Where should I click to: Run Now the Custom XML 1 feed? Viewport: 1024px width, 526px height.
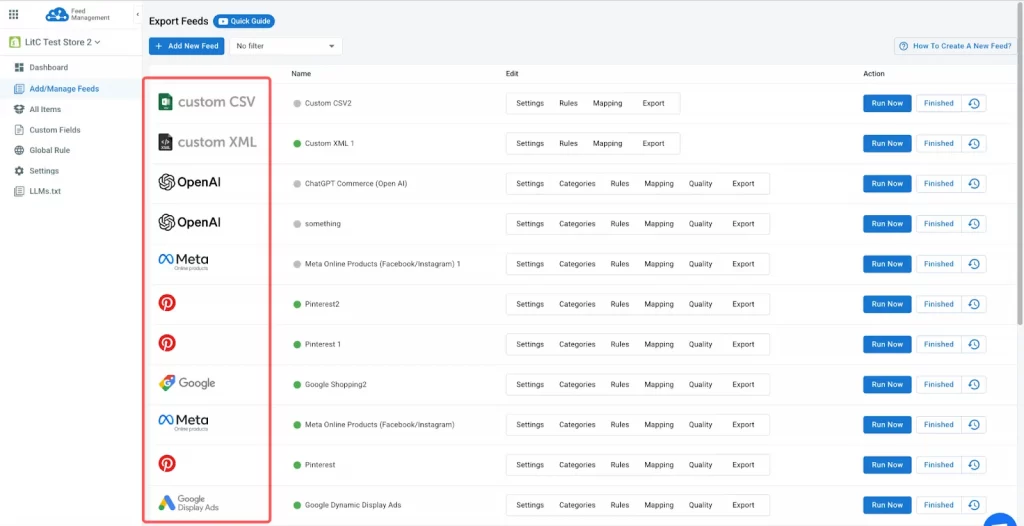point(887,144)
